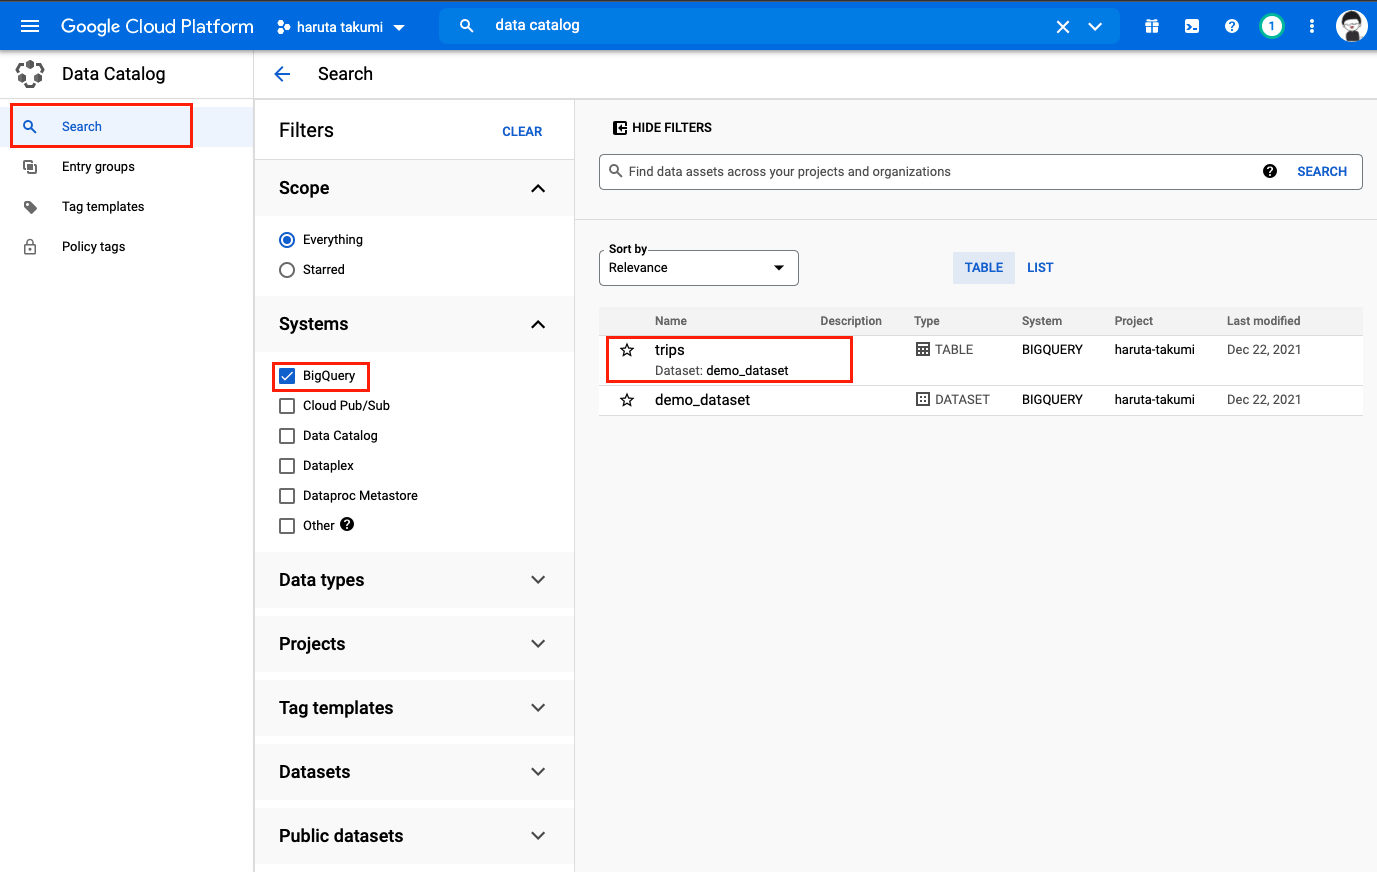Enable the Dataplex system filter
Viewport: 1377px width, 872px height.
[287, 465]
